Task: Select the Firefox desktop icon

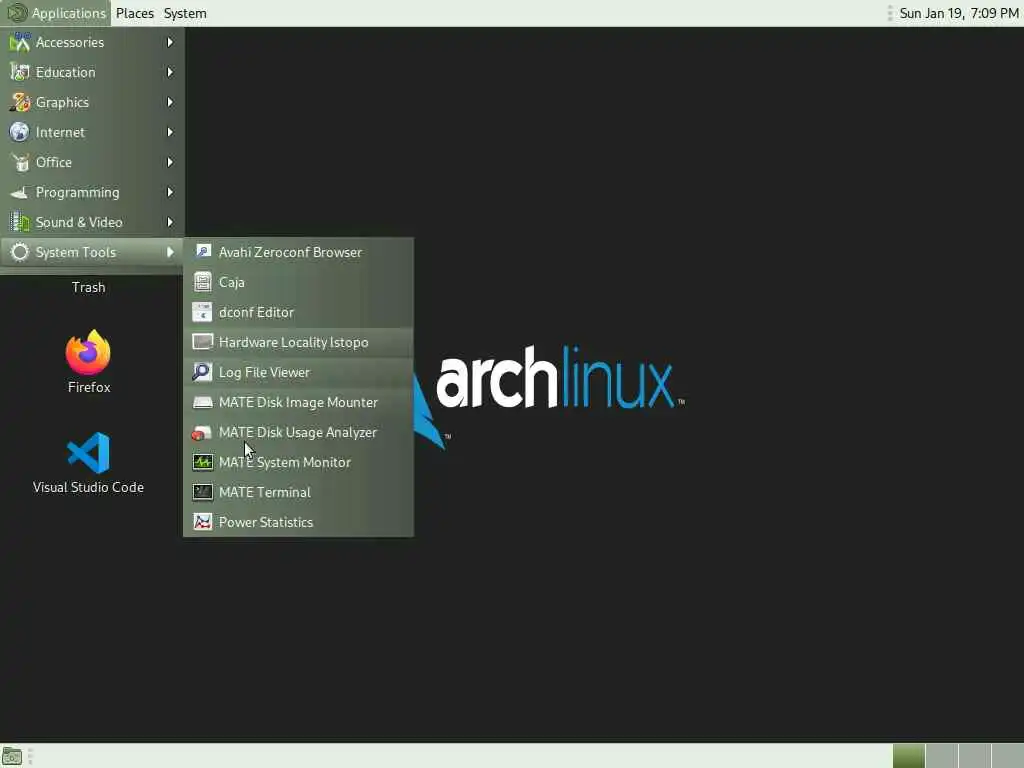Action: pyautogui.click(x=88, y=353)
